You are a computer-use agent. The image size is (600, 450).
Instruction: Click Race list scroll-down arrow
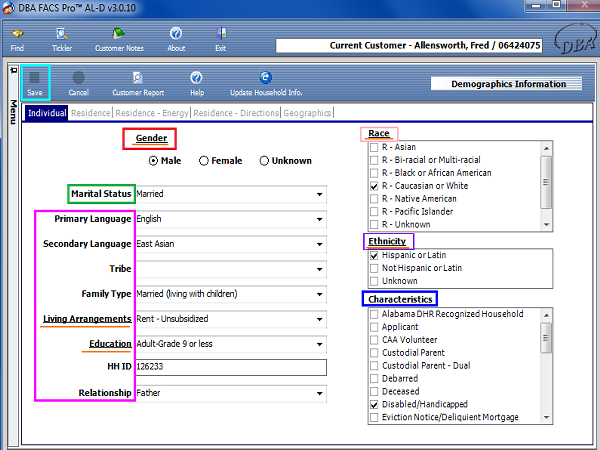point(546,225)
